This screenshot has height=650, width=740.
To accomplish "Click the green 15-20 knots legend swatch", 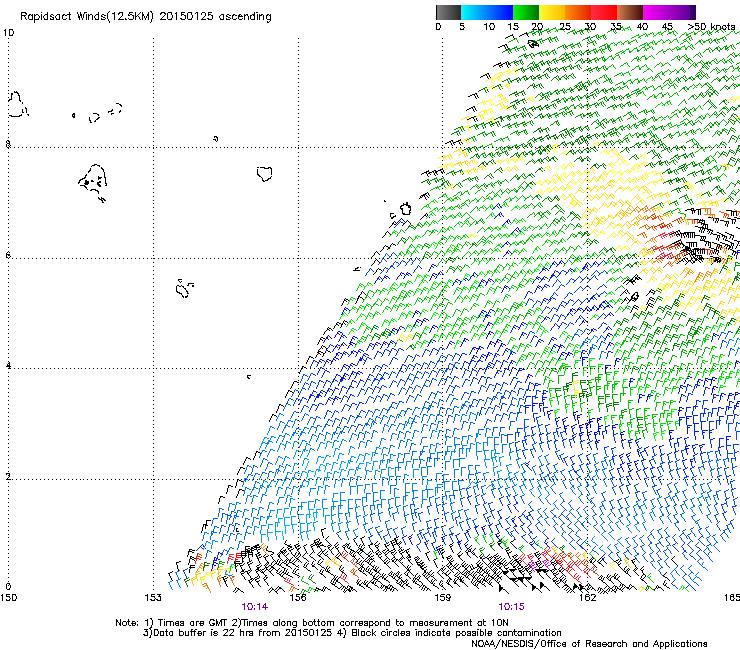I will (526, 12).
